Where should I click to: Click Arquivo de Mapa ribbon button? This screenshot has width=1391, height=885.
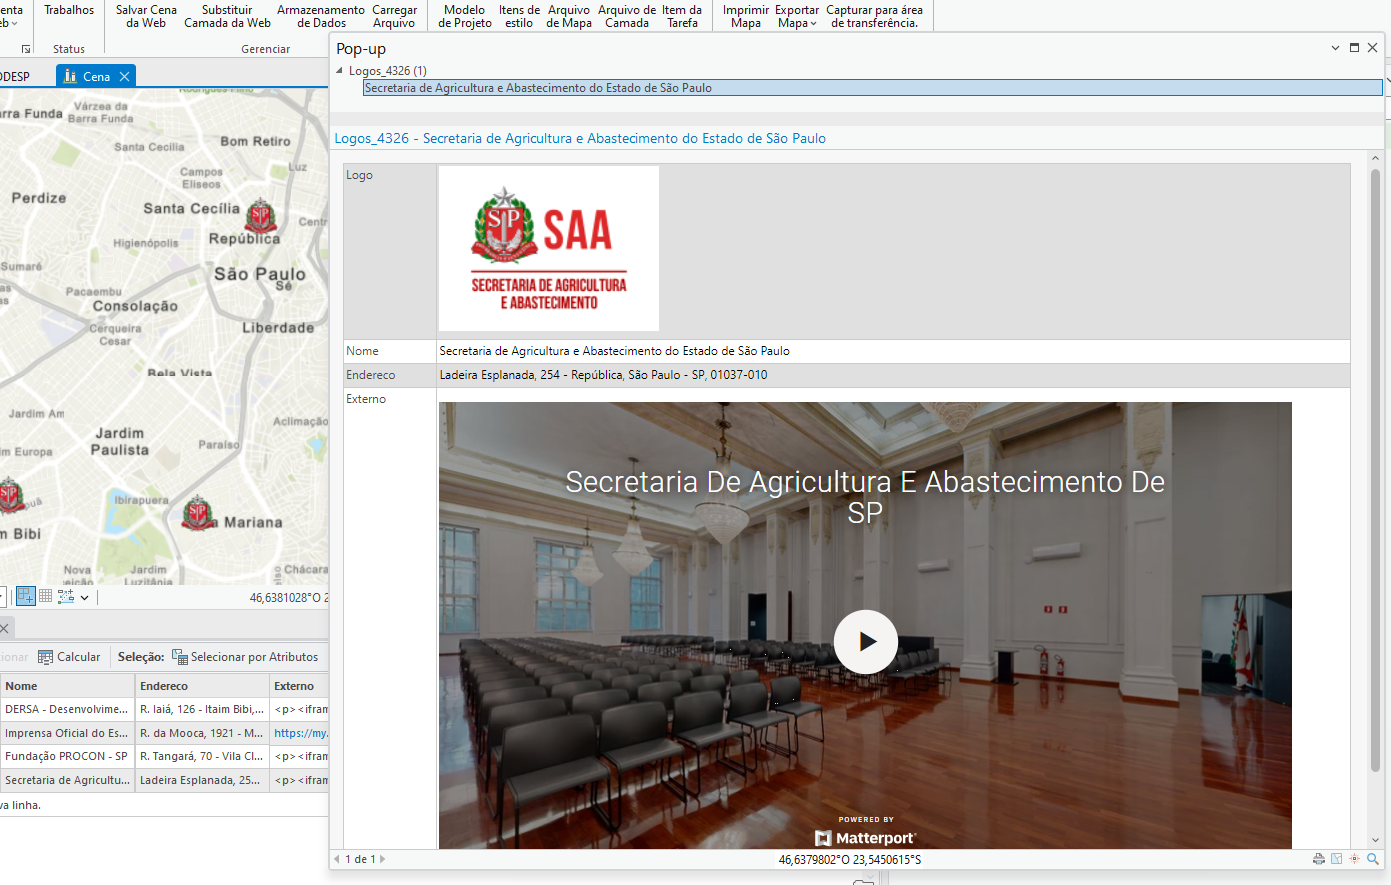pos(569,16)
